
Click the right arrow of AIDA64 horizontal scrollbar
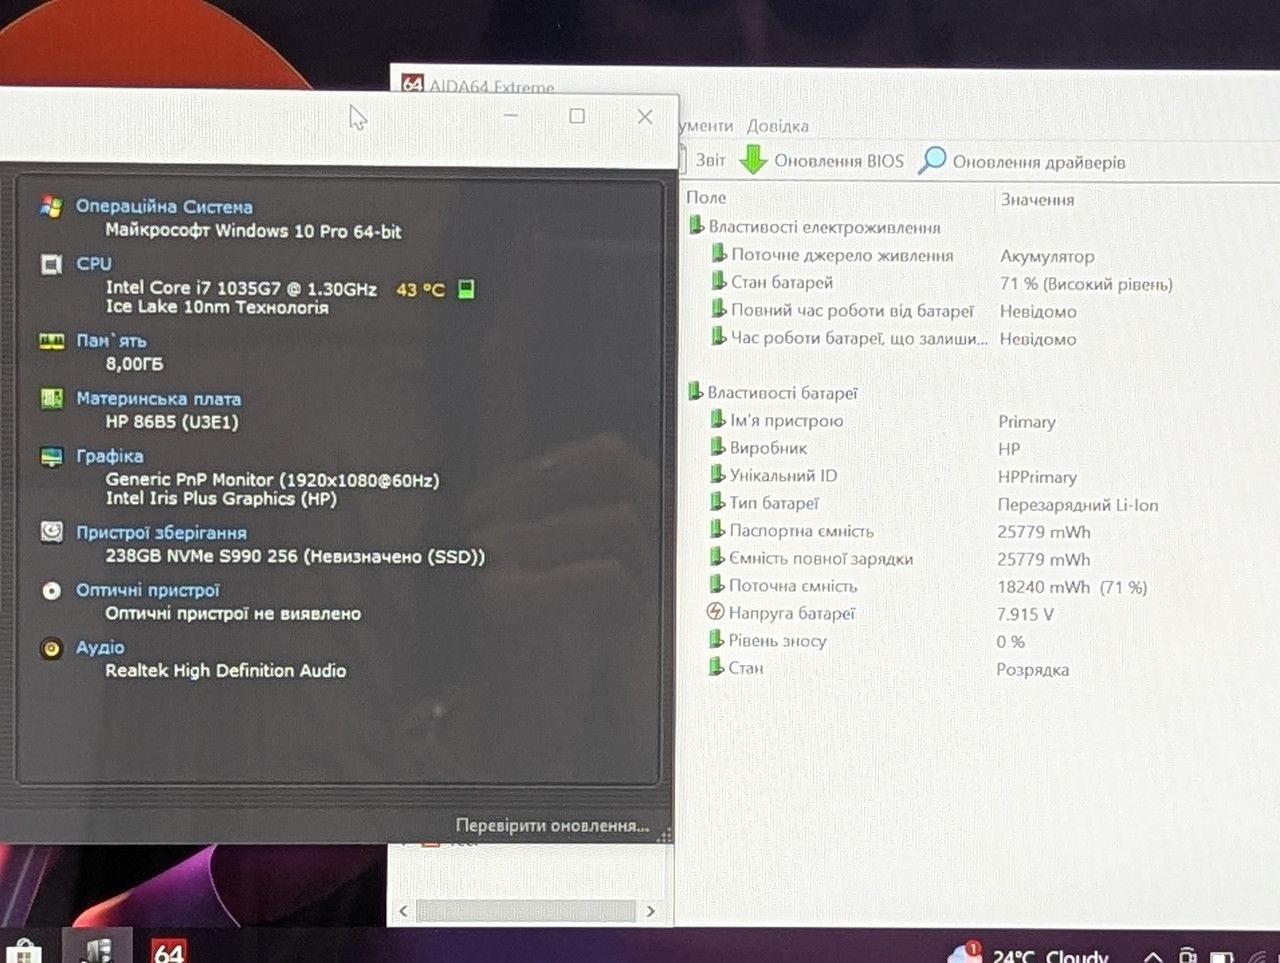pyautogui.click(x=651, y=911)
